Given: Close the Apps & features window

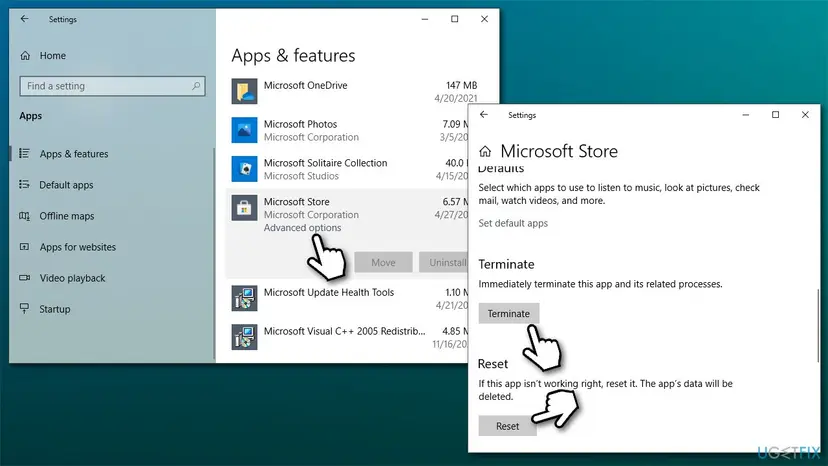Looking at the screenshot, I should [484, 19].
